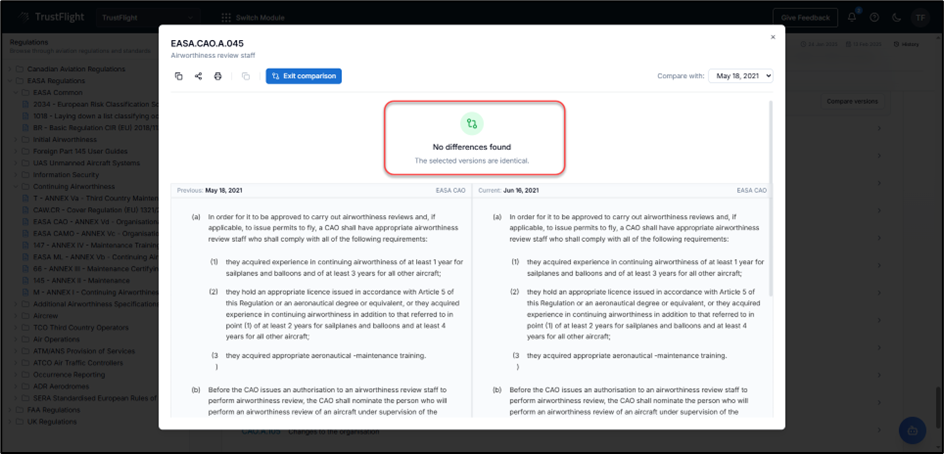Expand the UK Regulations folder

pyautogui.click(x=53, y=422)
